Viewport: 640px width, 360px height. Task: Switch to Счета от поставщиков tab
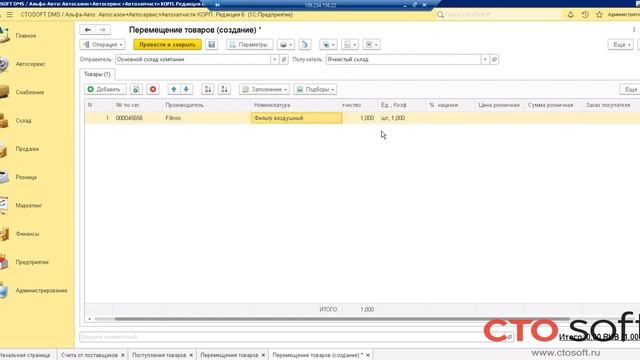click(x=89, y=355)
